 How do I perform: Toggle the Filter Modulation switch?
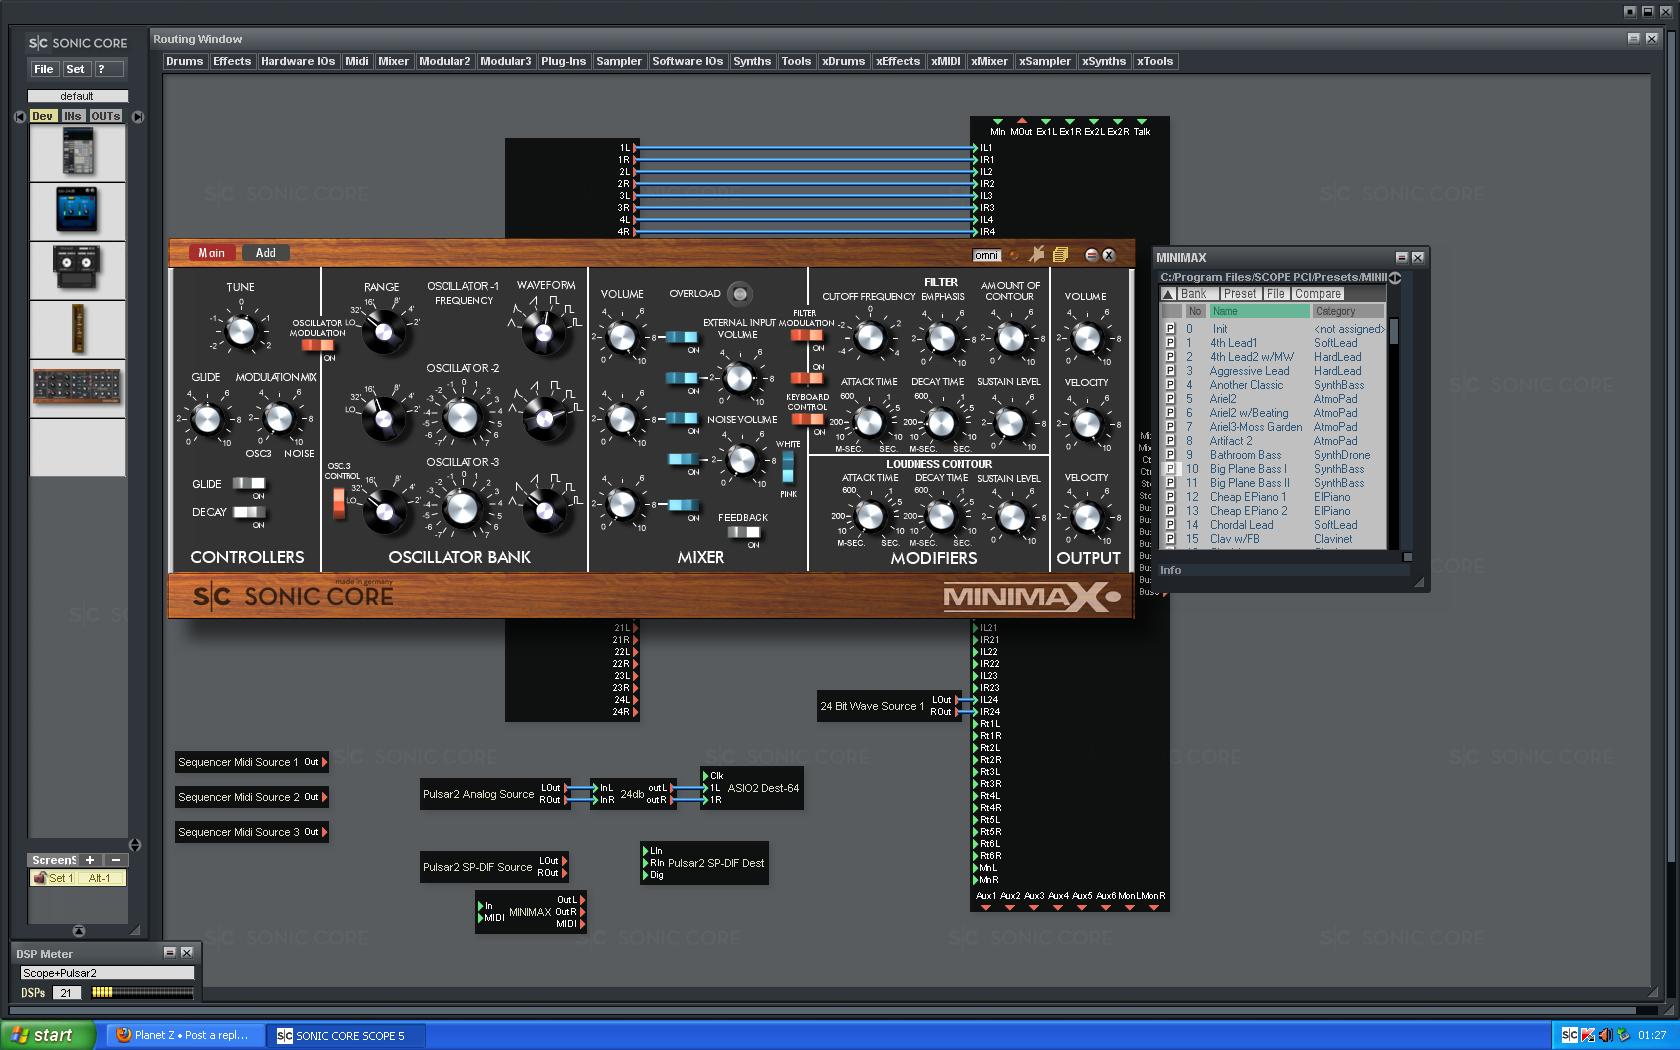click(807, 335)
